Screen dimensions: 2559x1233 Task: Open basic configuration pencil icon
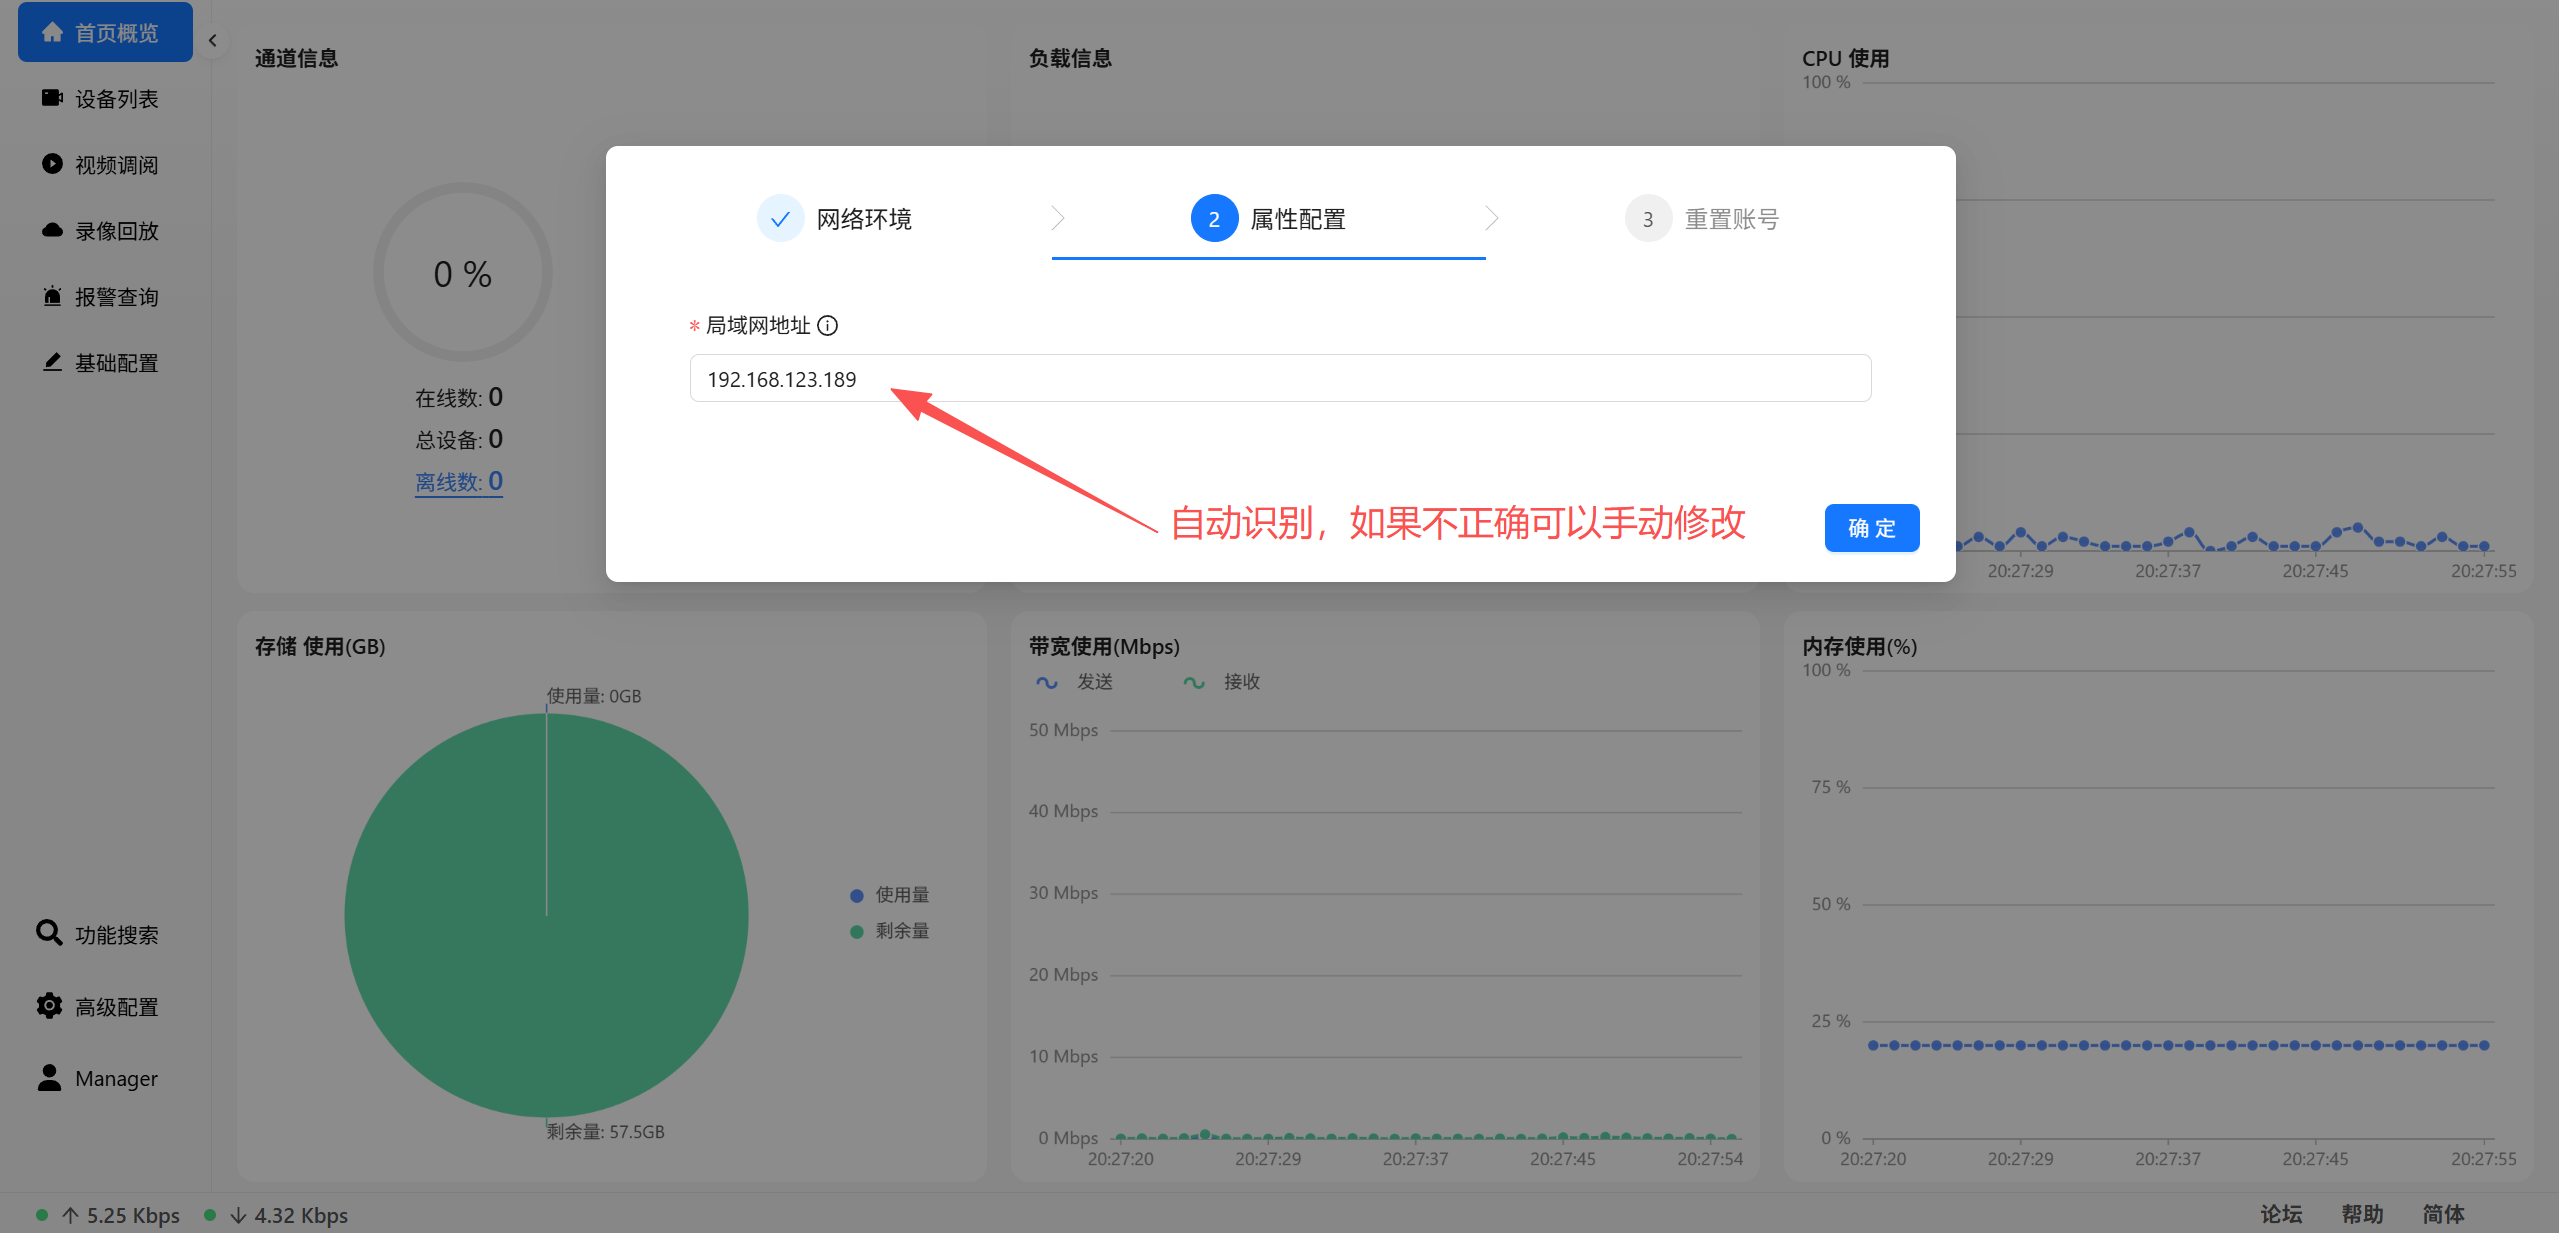coord(52,362)
